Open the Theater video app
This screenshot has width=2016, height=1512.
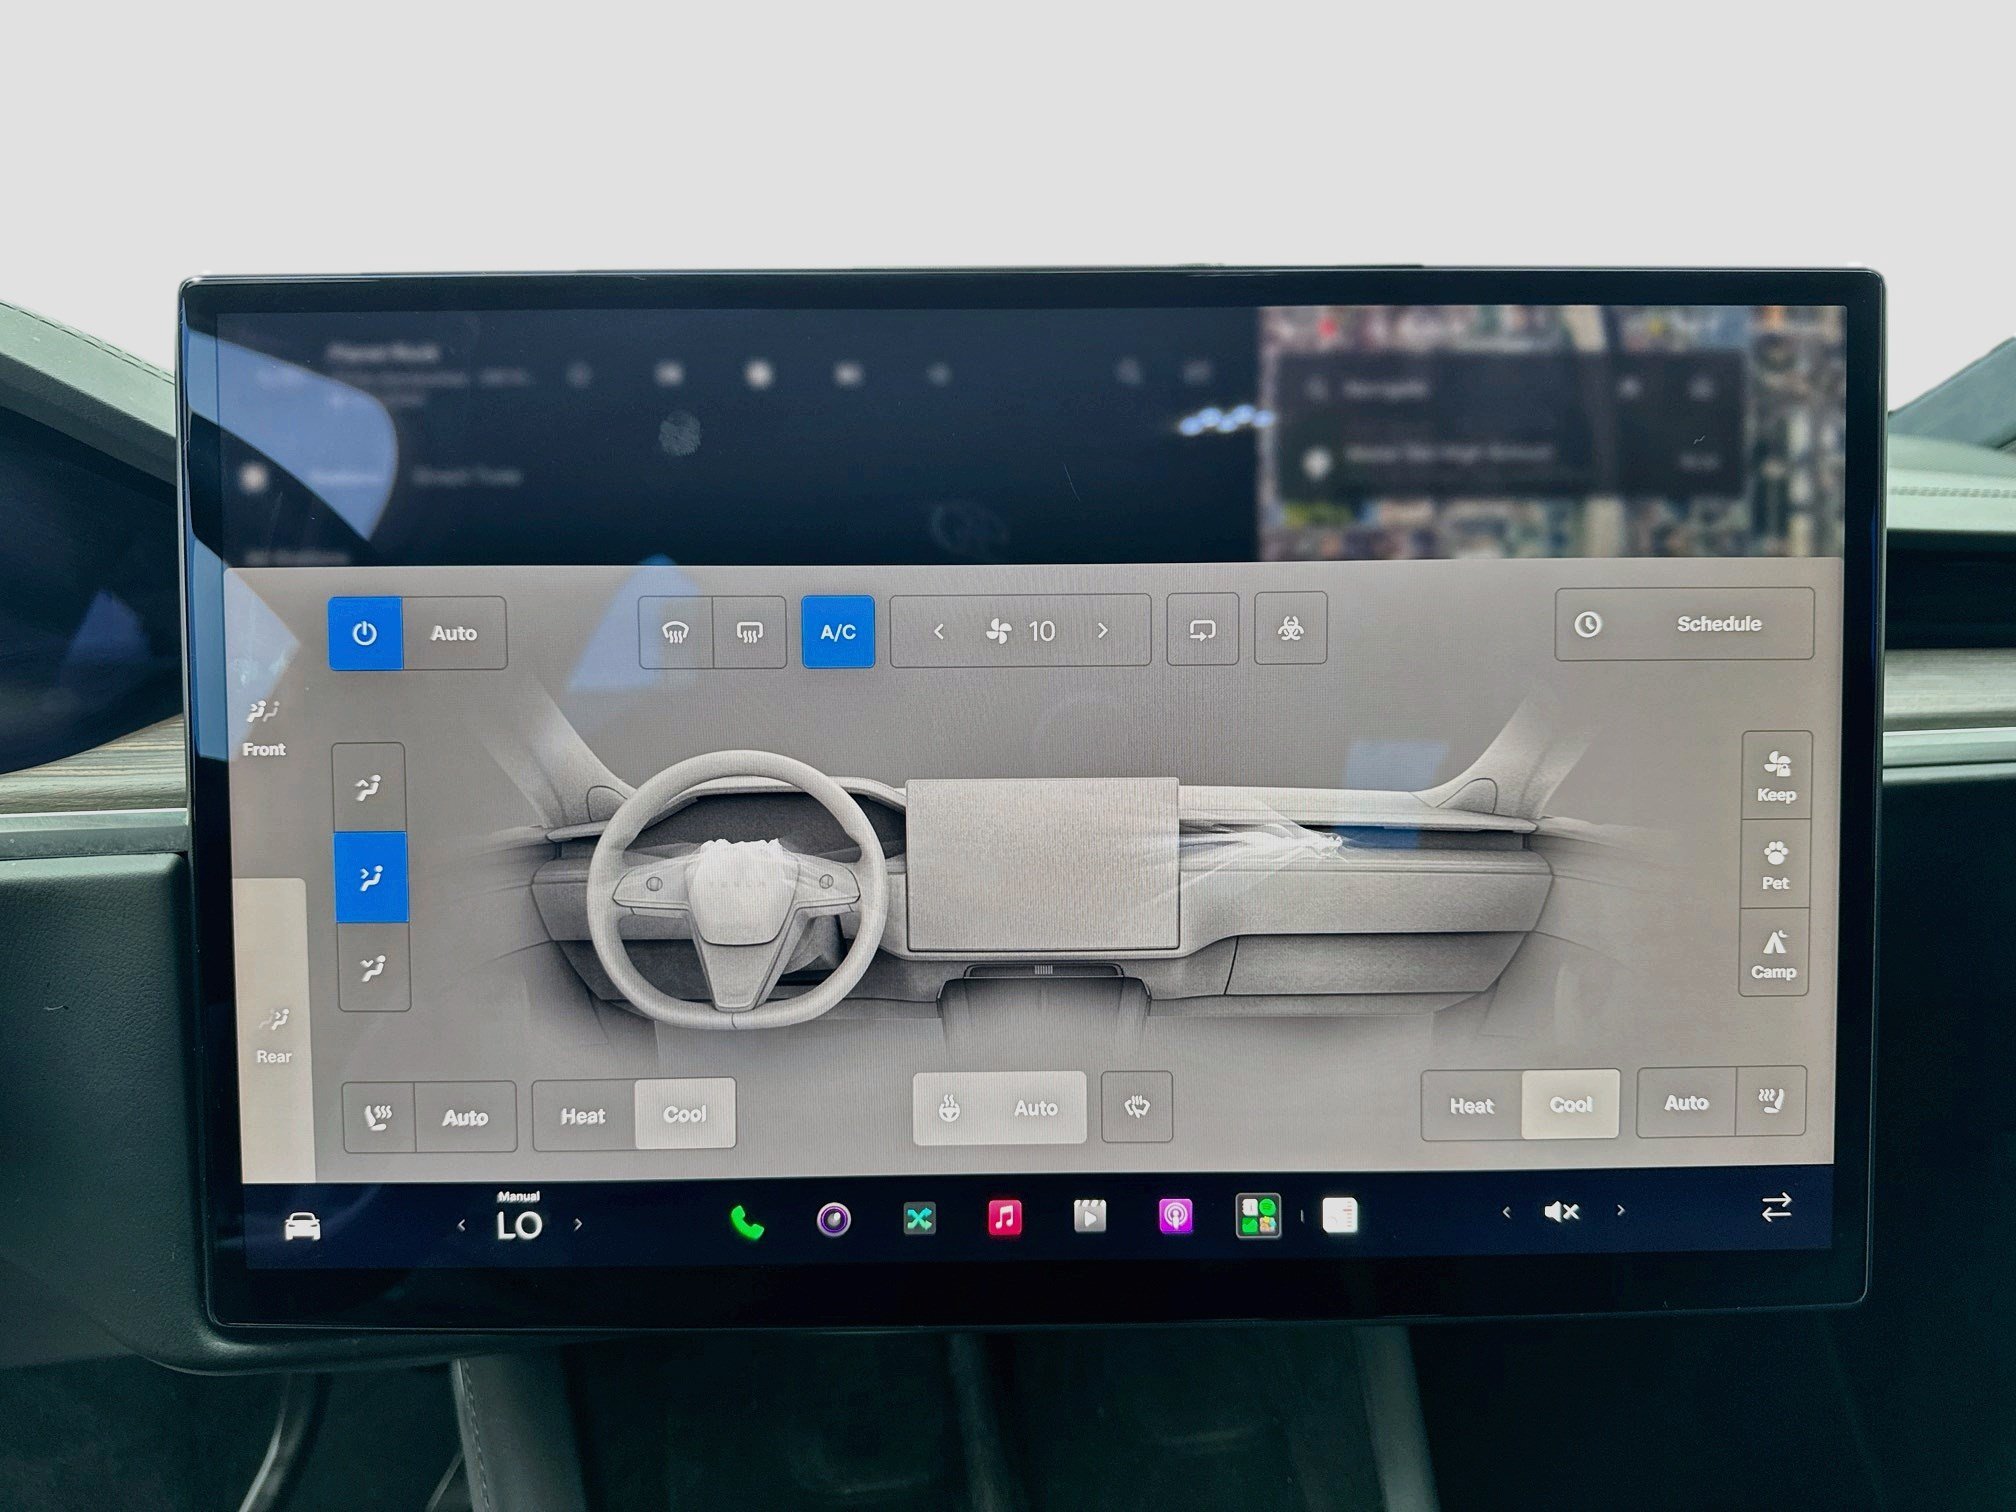tap(1090, 1217)
